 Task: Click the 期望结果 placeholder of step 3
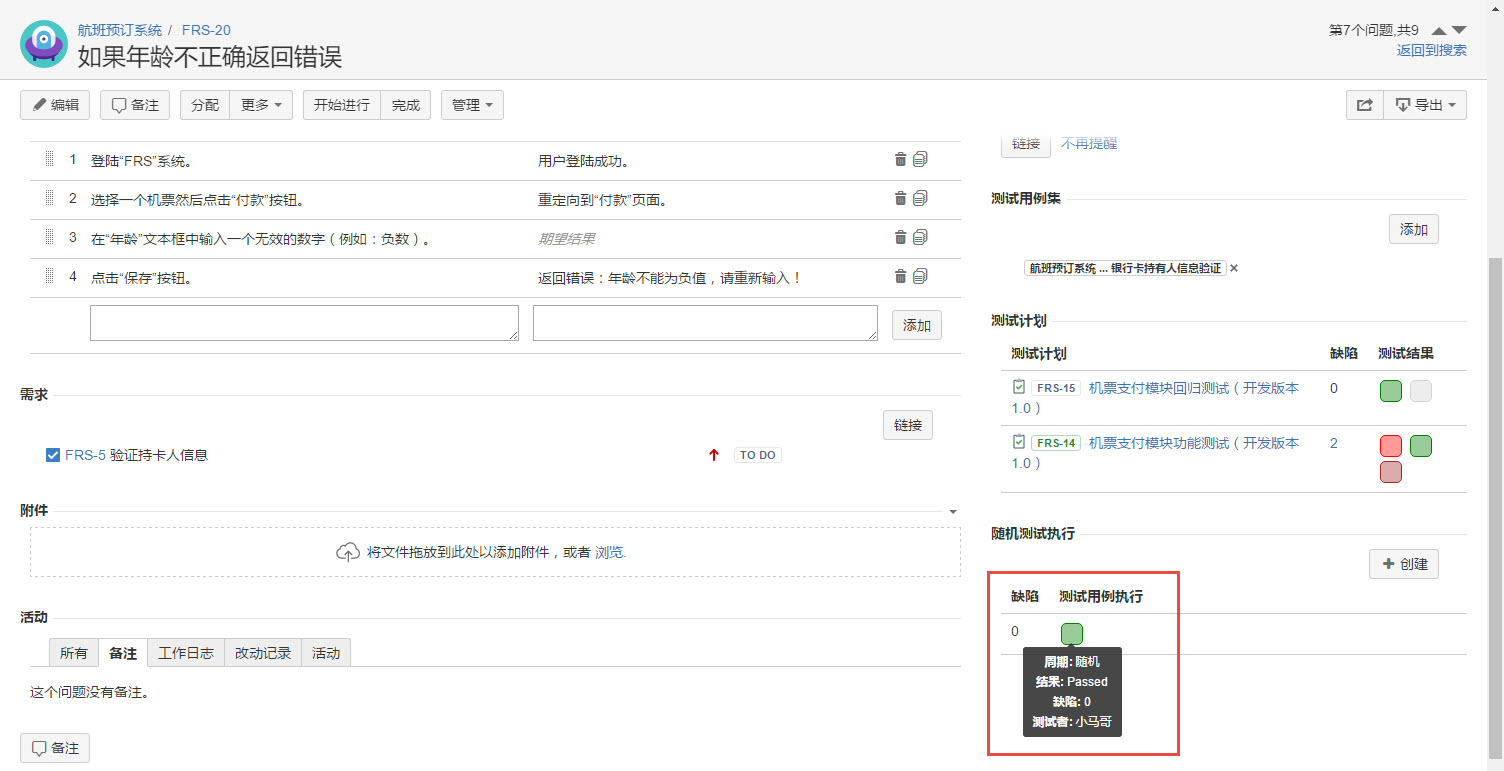point(567,239)
